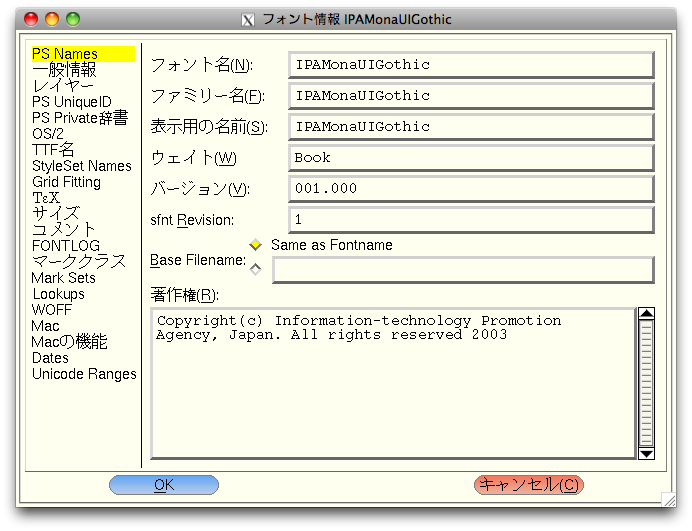Click the window resize grip corner
The width and height of the screenshot is (692, 531).
point(669,499)
